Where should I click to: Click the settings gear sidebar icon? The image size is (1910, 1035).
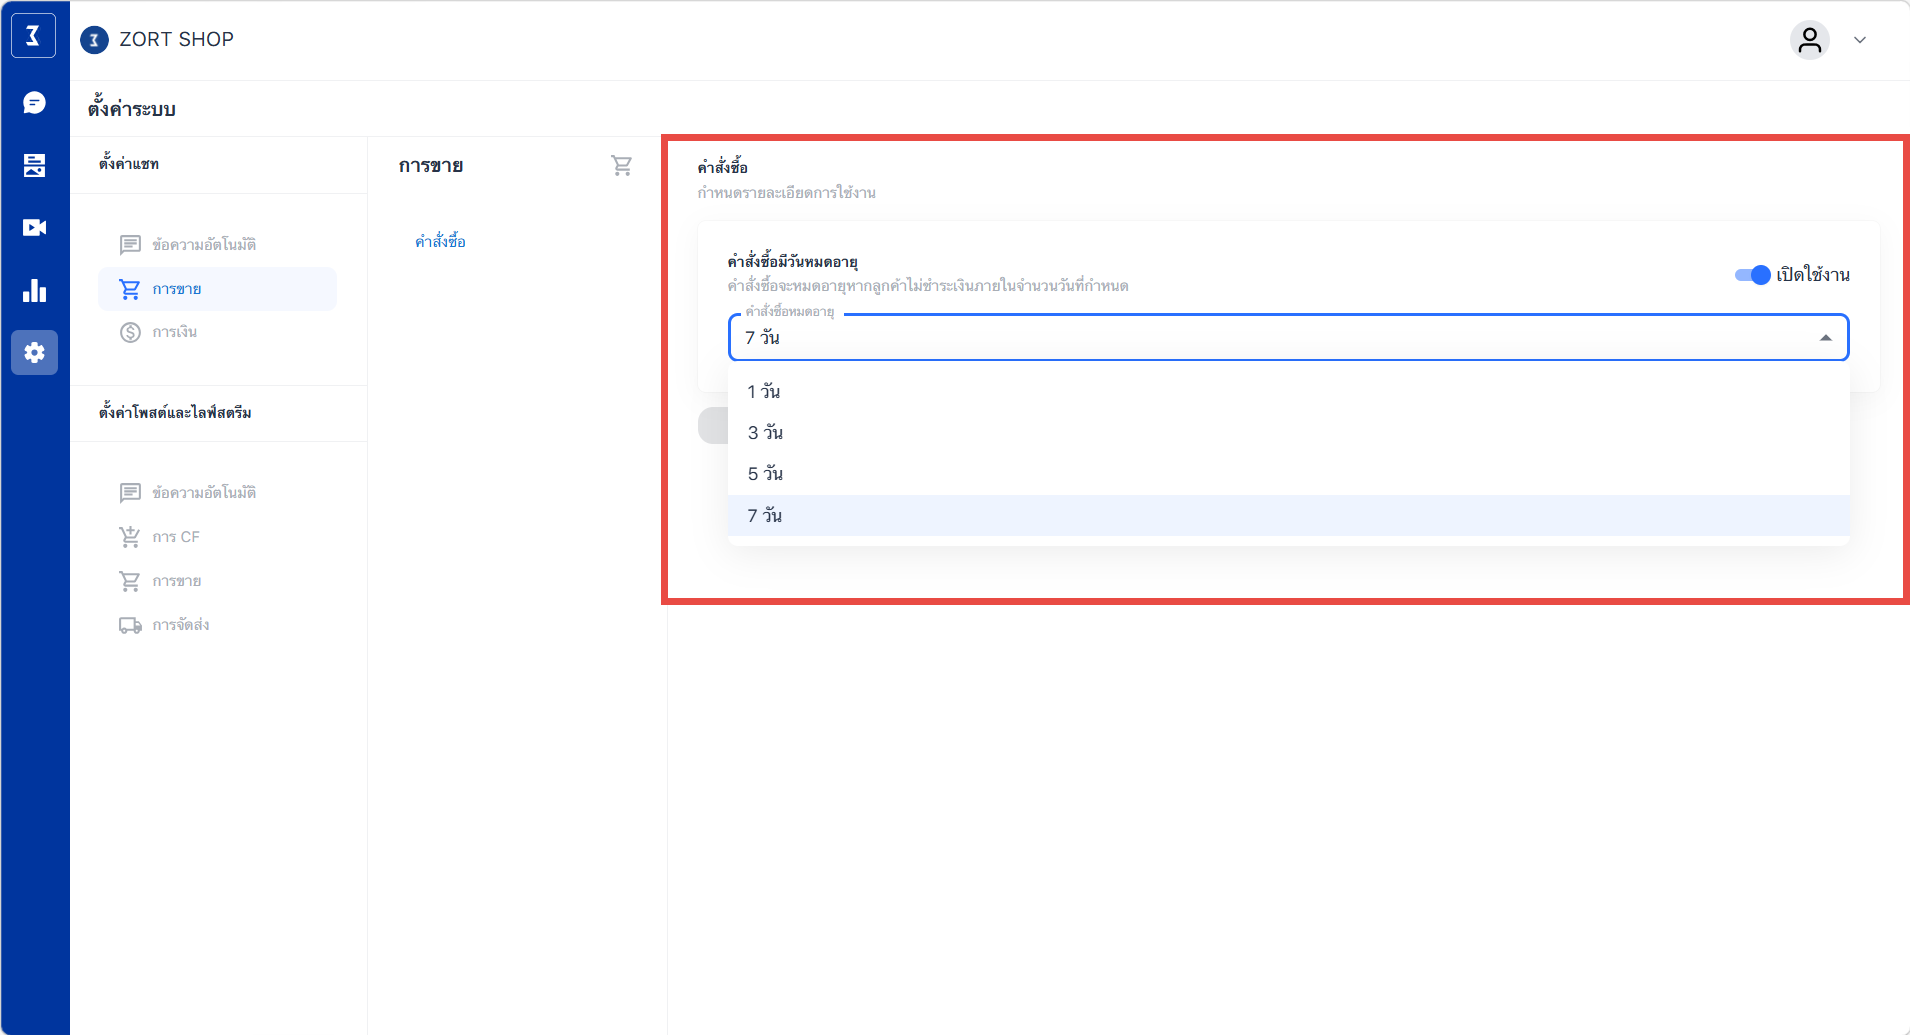pos(34,353)
